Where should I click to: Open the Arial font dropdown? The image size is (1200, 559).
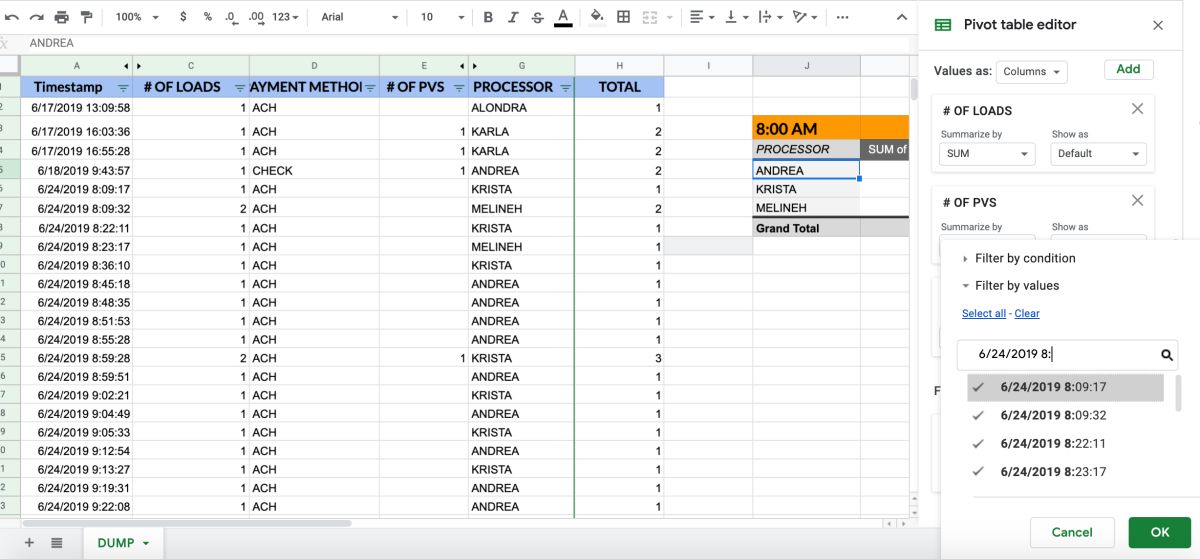[x=359, y=17]
